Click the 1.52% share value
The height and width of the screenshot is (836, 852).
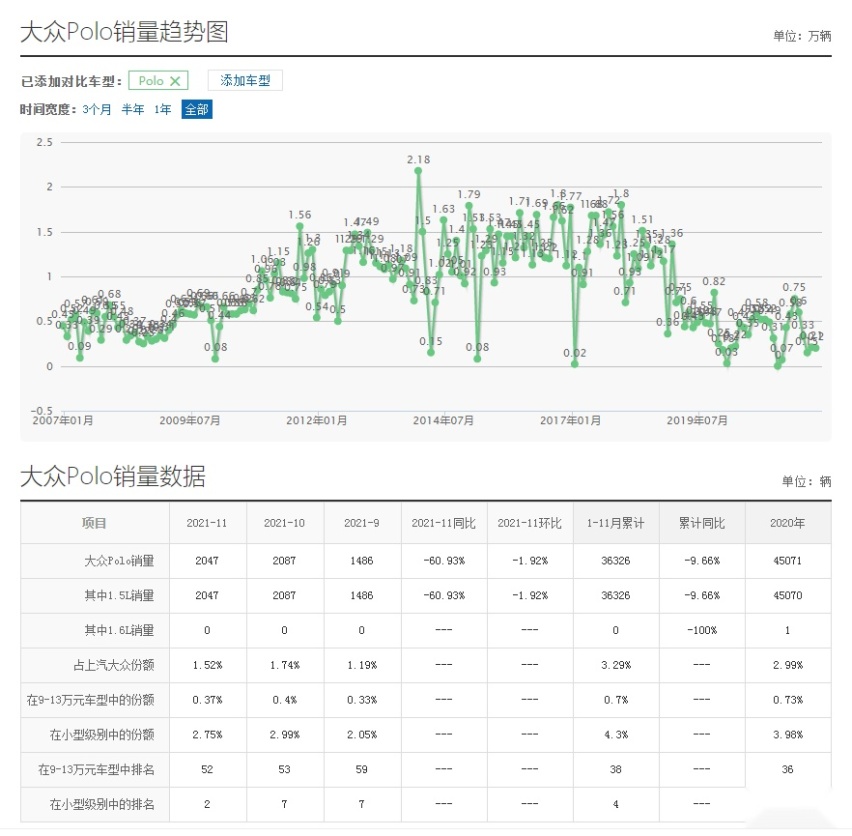click(207, 665)
